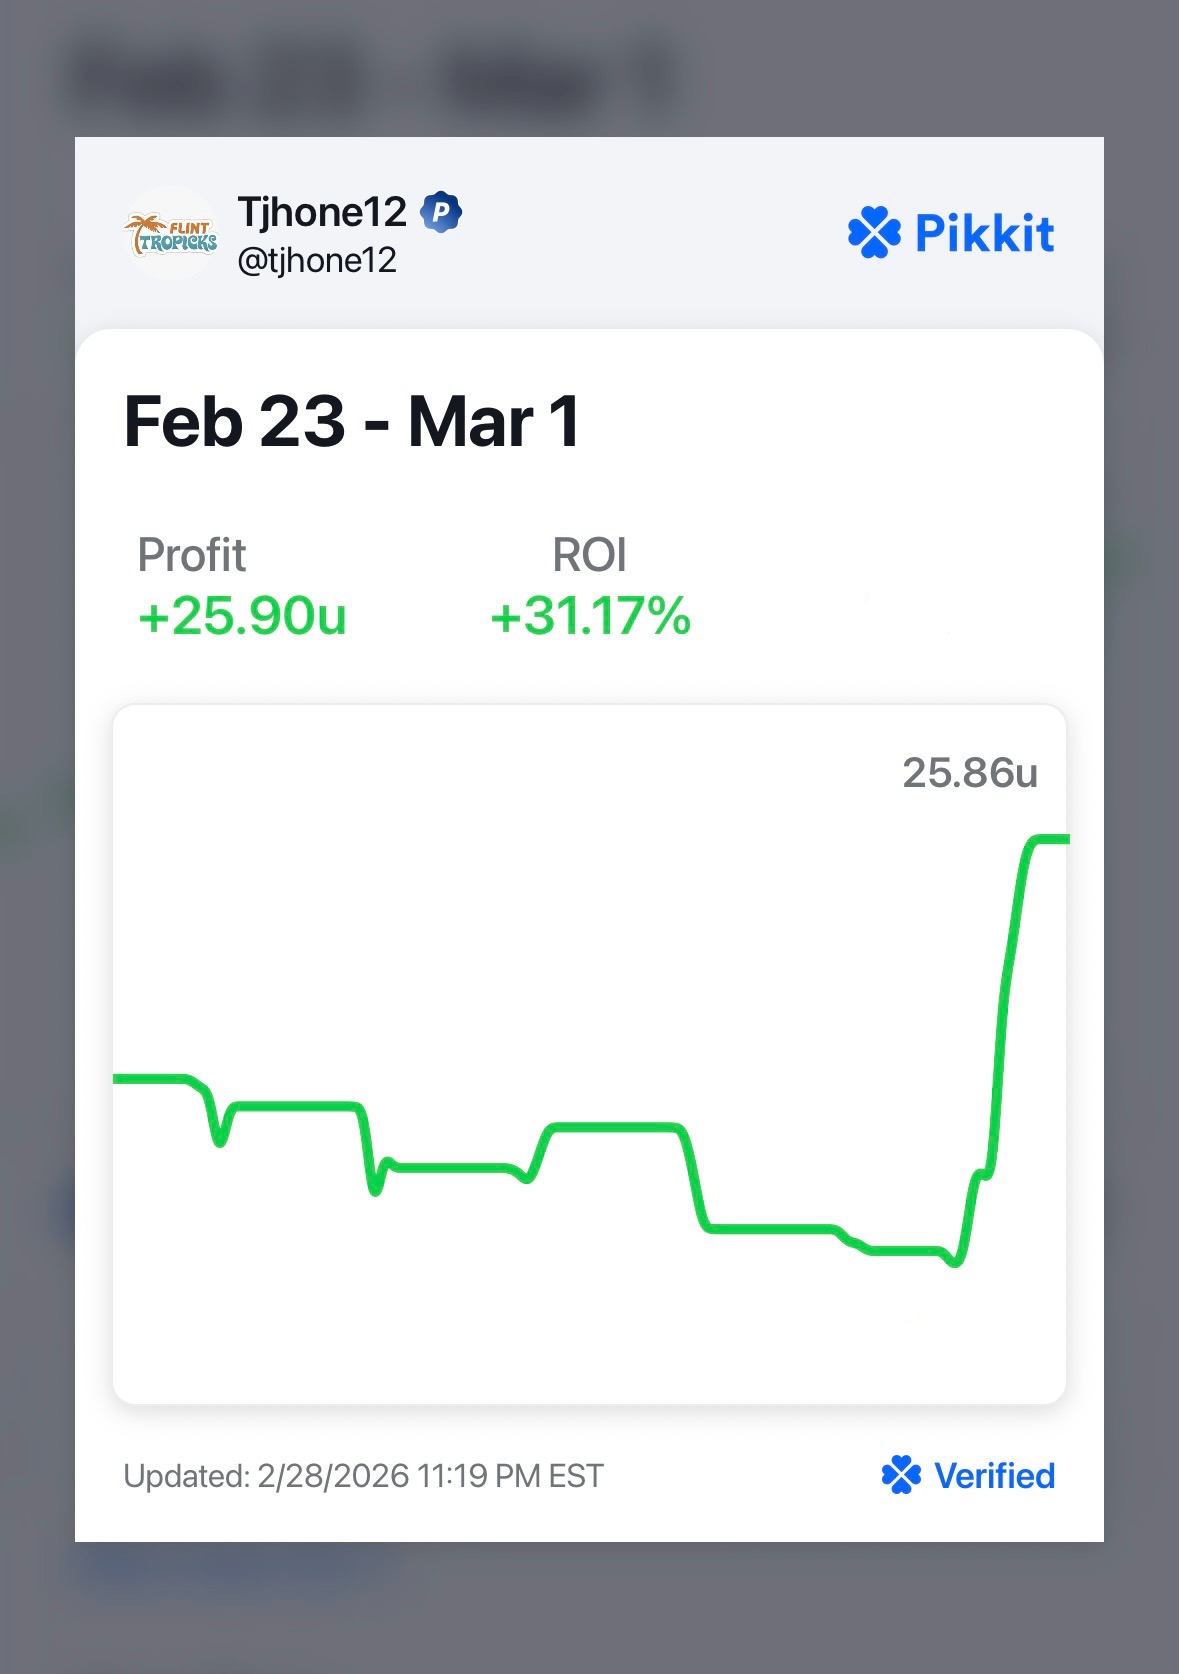This screenshot has width=1179, height=1674.
Task: Tap the Verified label text
Action: click(x=994, y=1476)
